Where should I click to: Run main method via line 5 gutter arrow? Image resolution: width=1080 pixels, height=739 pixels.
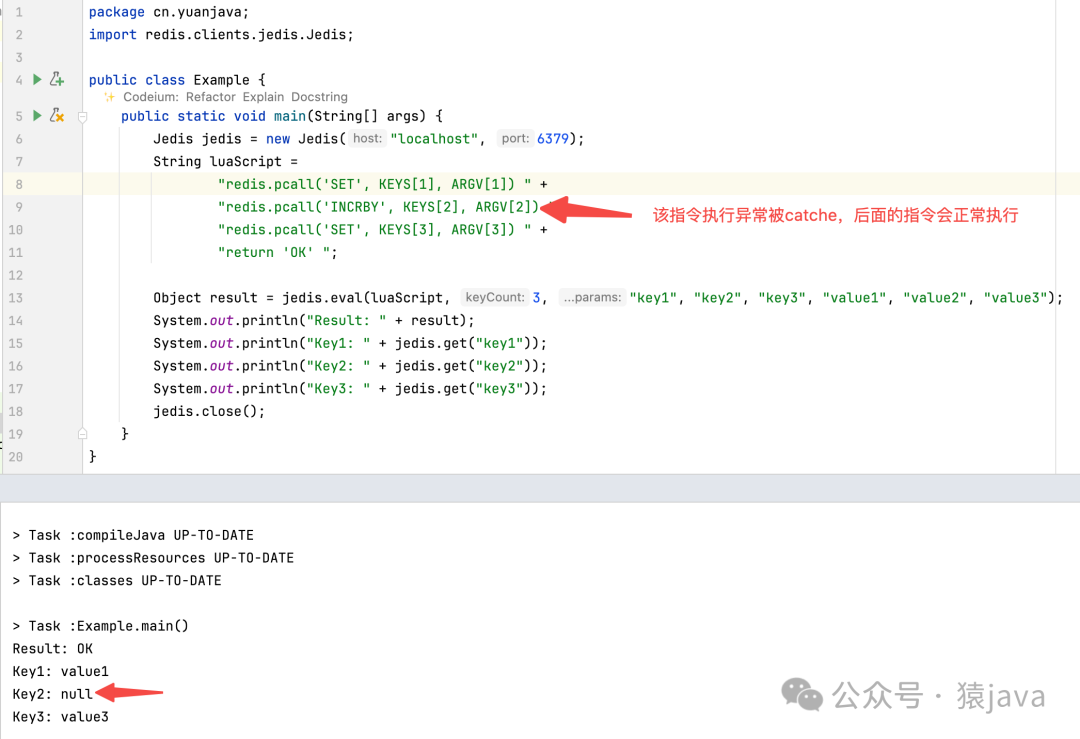click(x=37, y=116)
